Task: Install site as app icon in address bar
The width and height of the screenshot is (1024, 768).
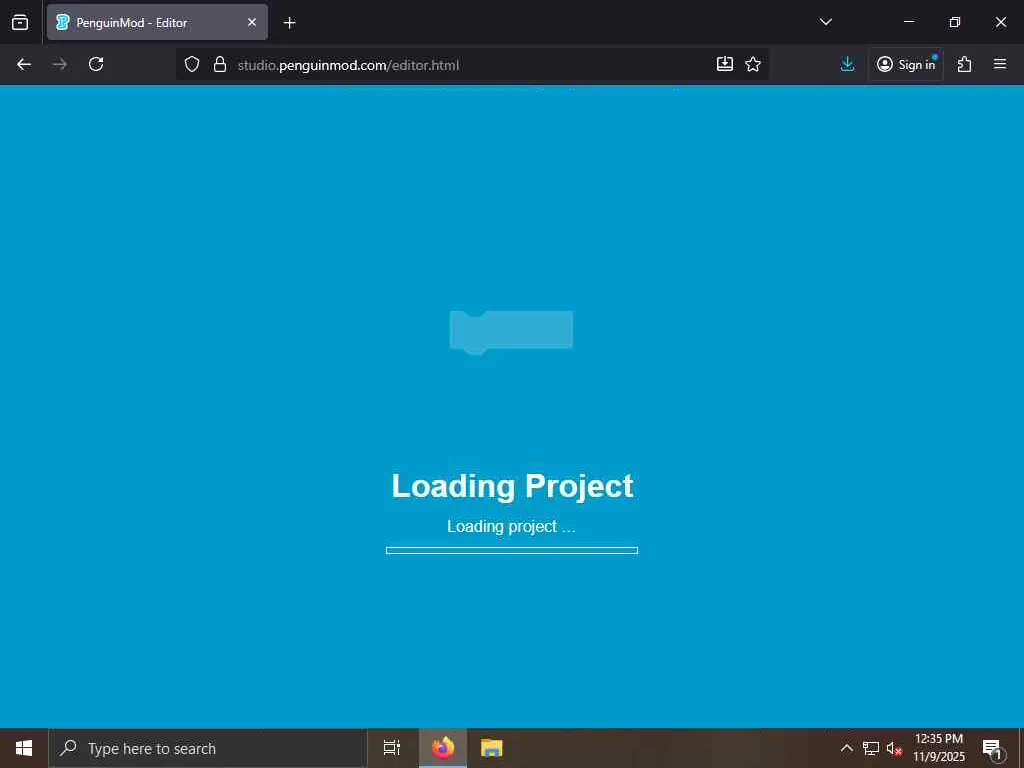Action: [724, 64]
